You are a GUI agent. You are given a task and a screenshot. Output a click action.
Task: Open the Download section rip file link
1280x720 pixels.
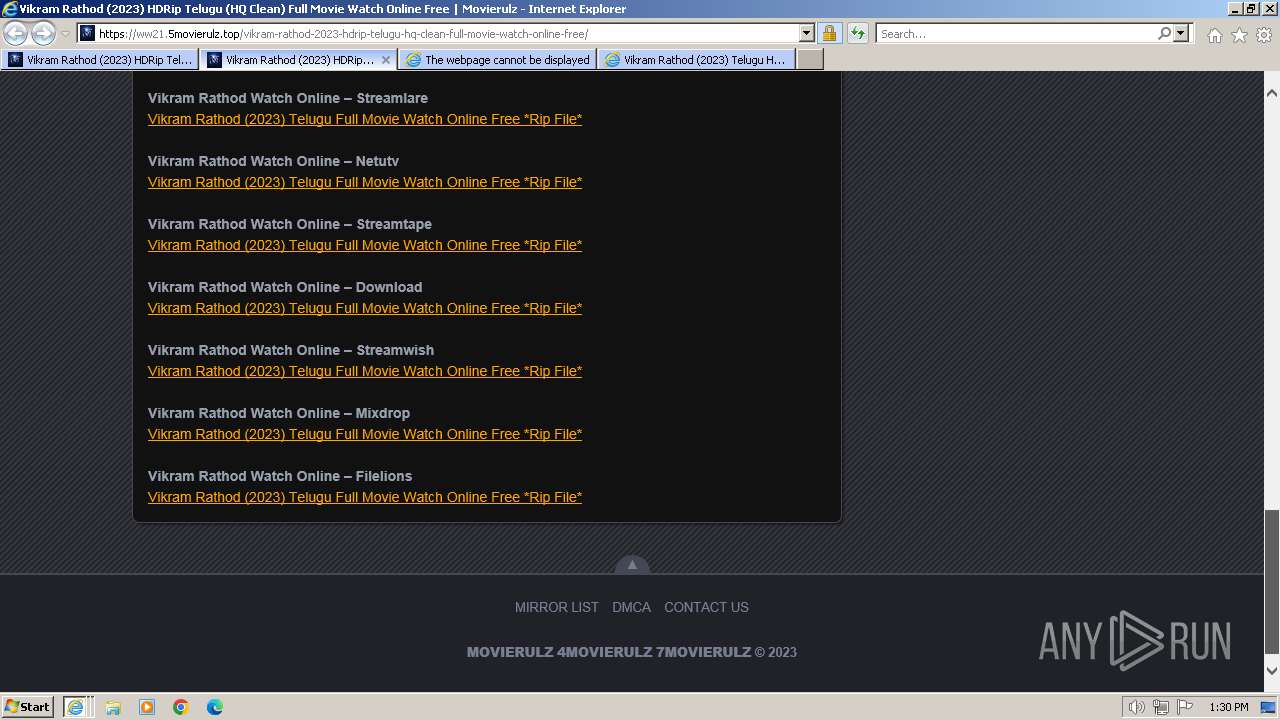coord(365,308)
